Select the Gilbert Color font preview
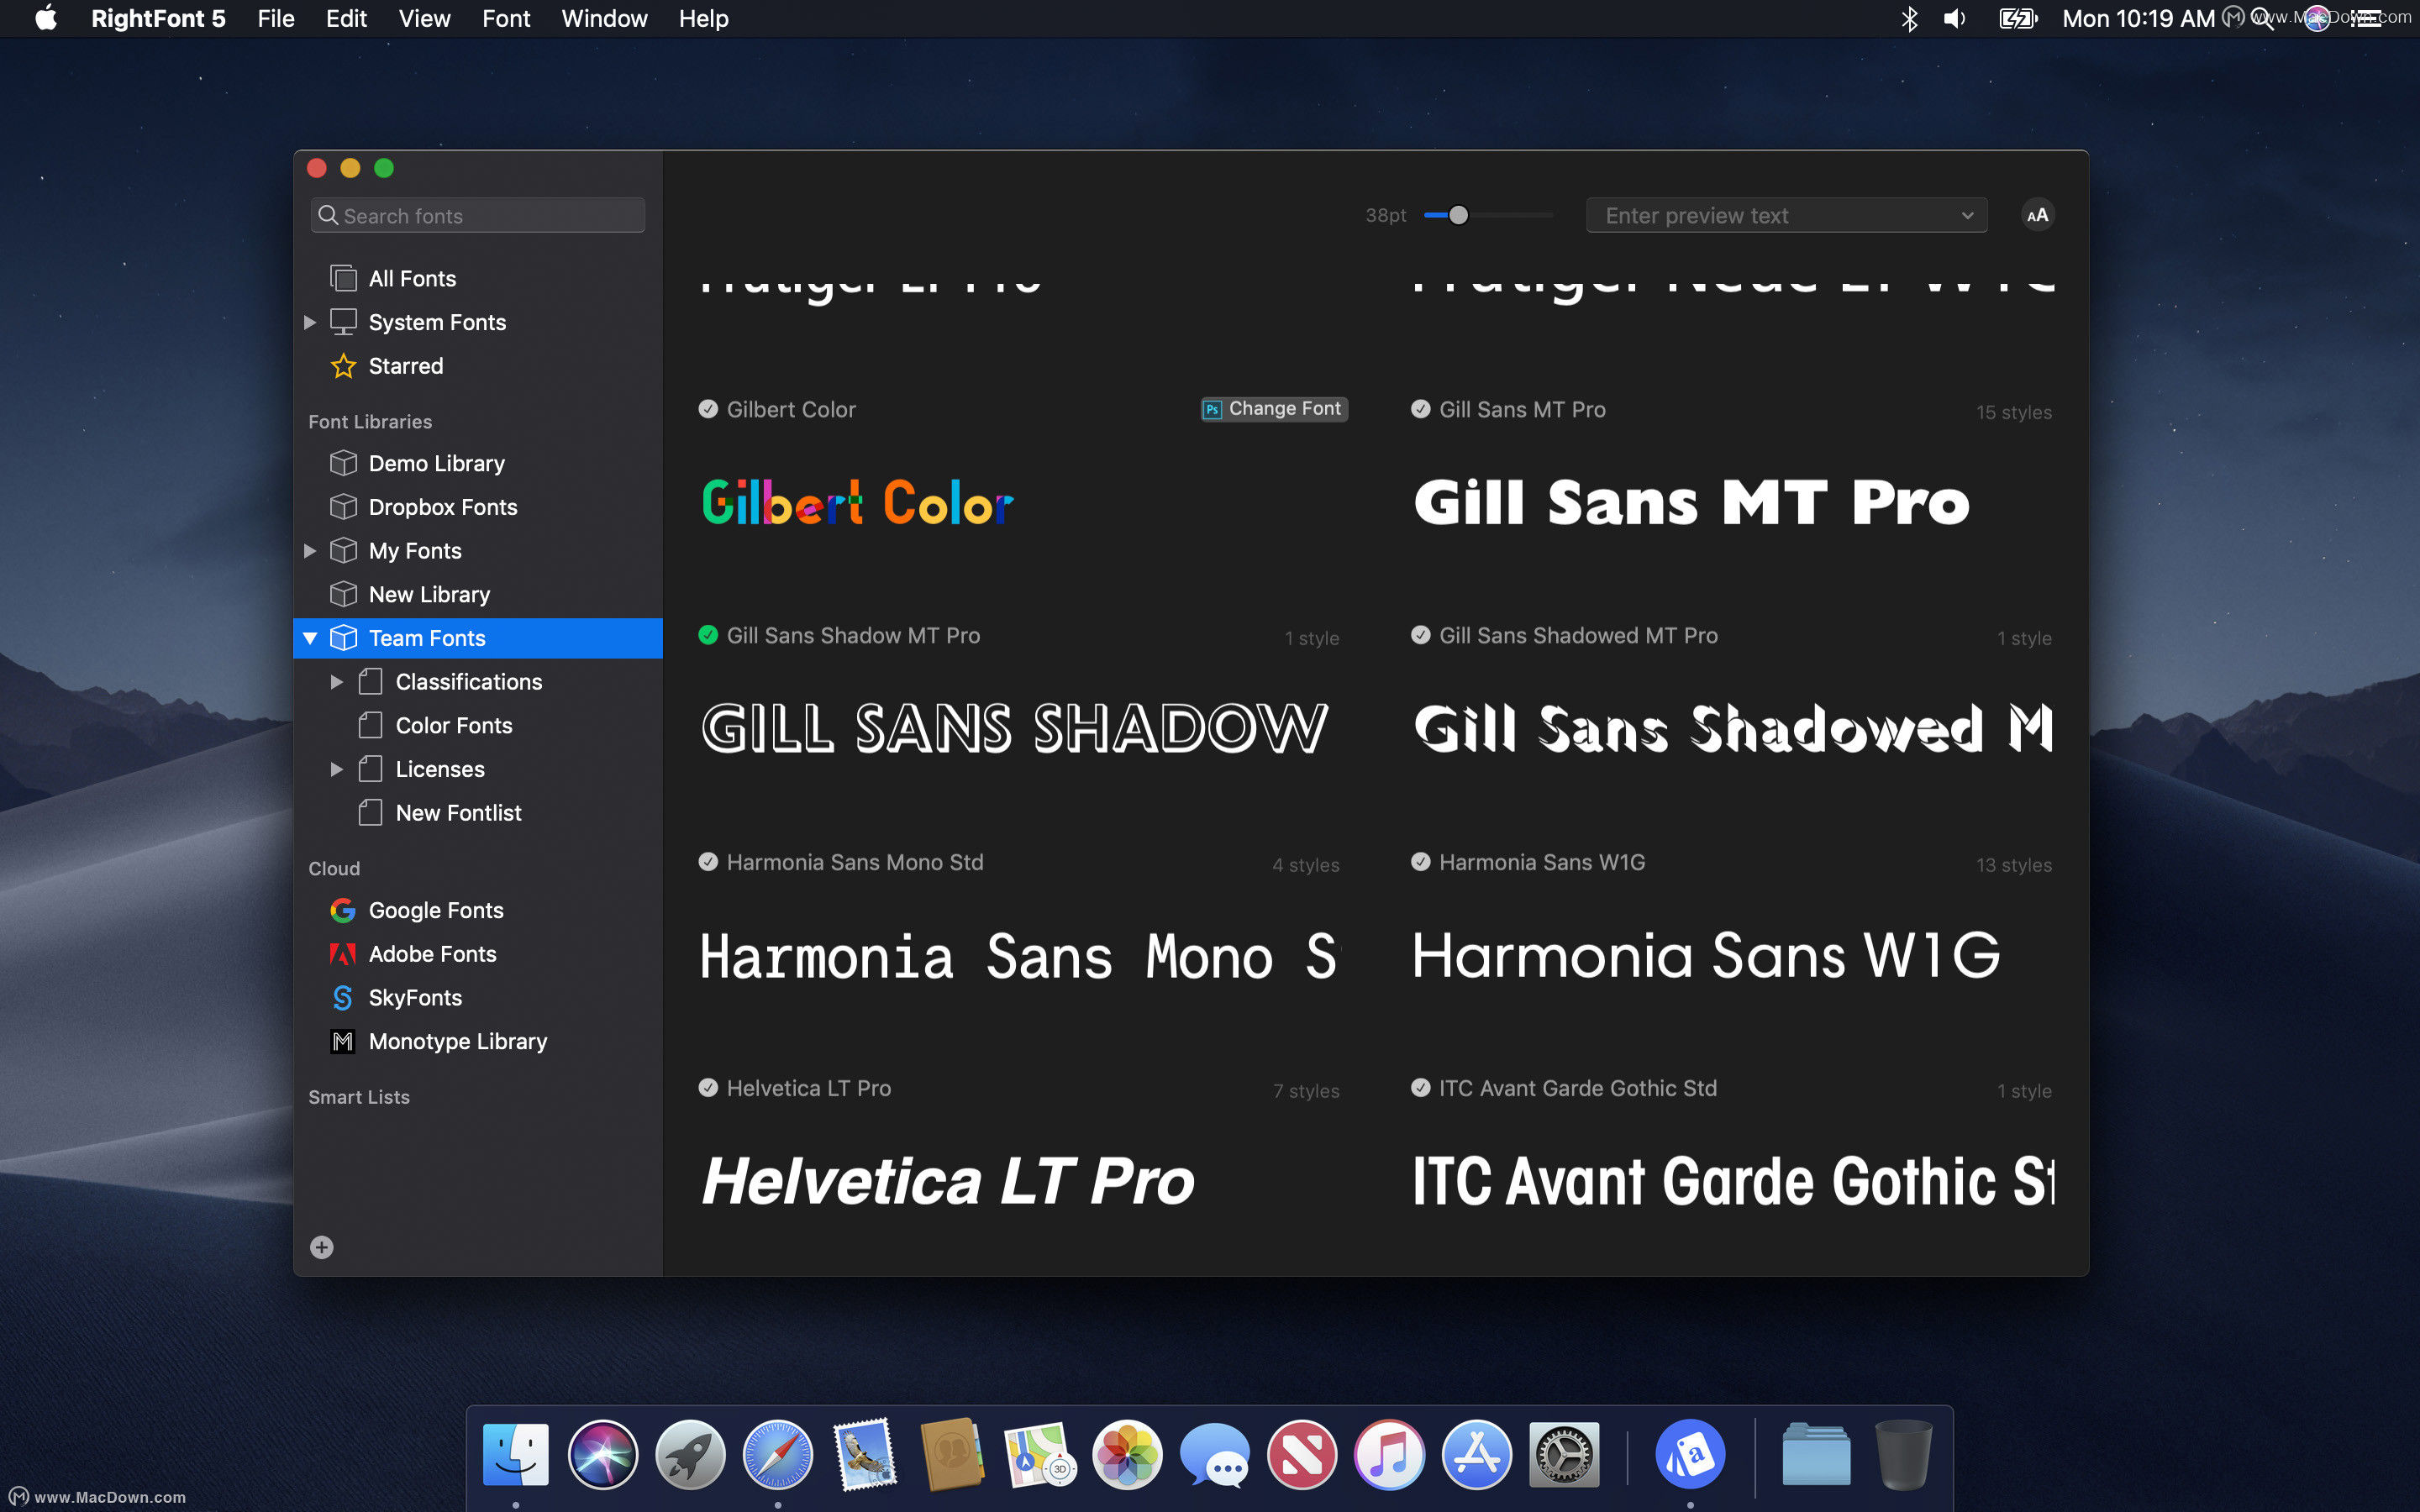Screen dimensions: 2420x1512 pyautogui.click(x=857, y=502)
